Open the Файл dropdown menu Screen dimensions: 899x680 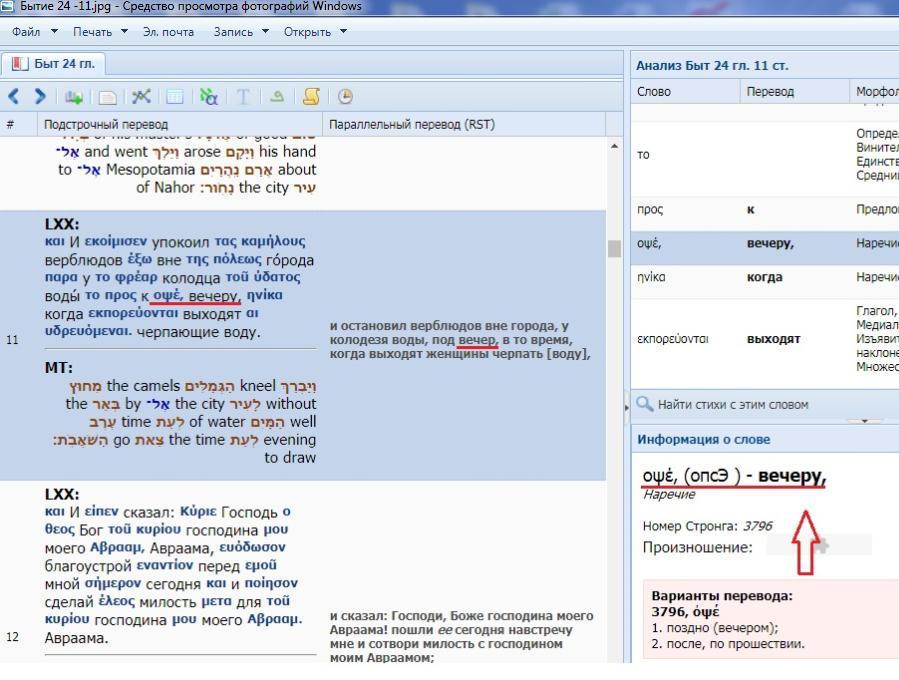(x=31, y=32)
